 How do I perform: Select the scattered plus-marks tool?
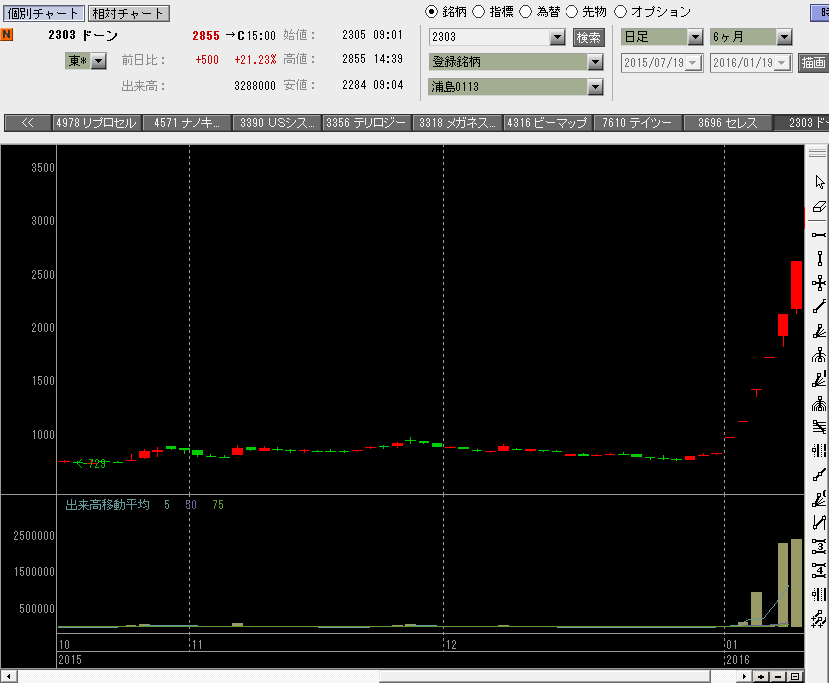click(x=819, y=618)
